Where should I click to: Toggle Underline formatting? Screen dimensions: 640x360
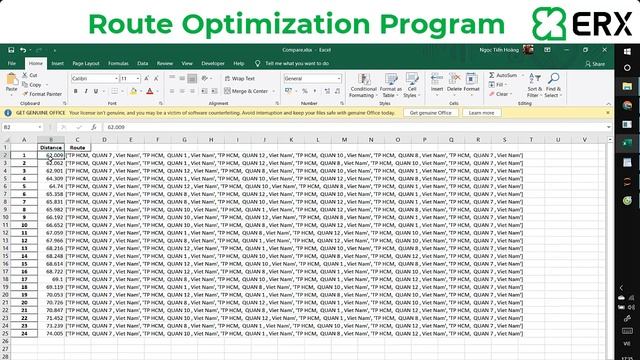pyautogui.click(x=96, y=91)
